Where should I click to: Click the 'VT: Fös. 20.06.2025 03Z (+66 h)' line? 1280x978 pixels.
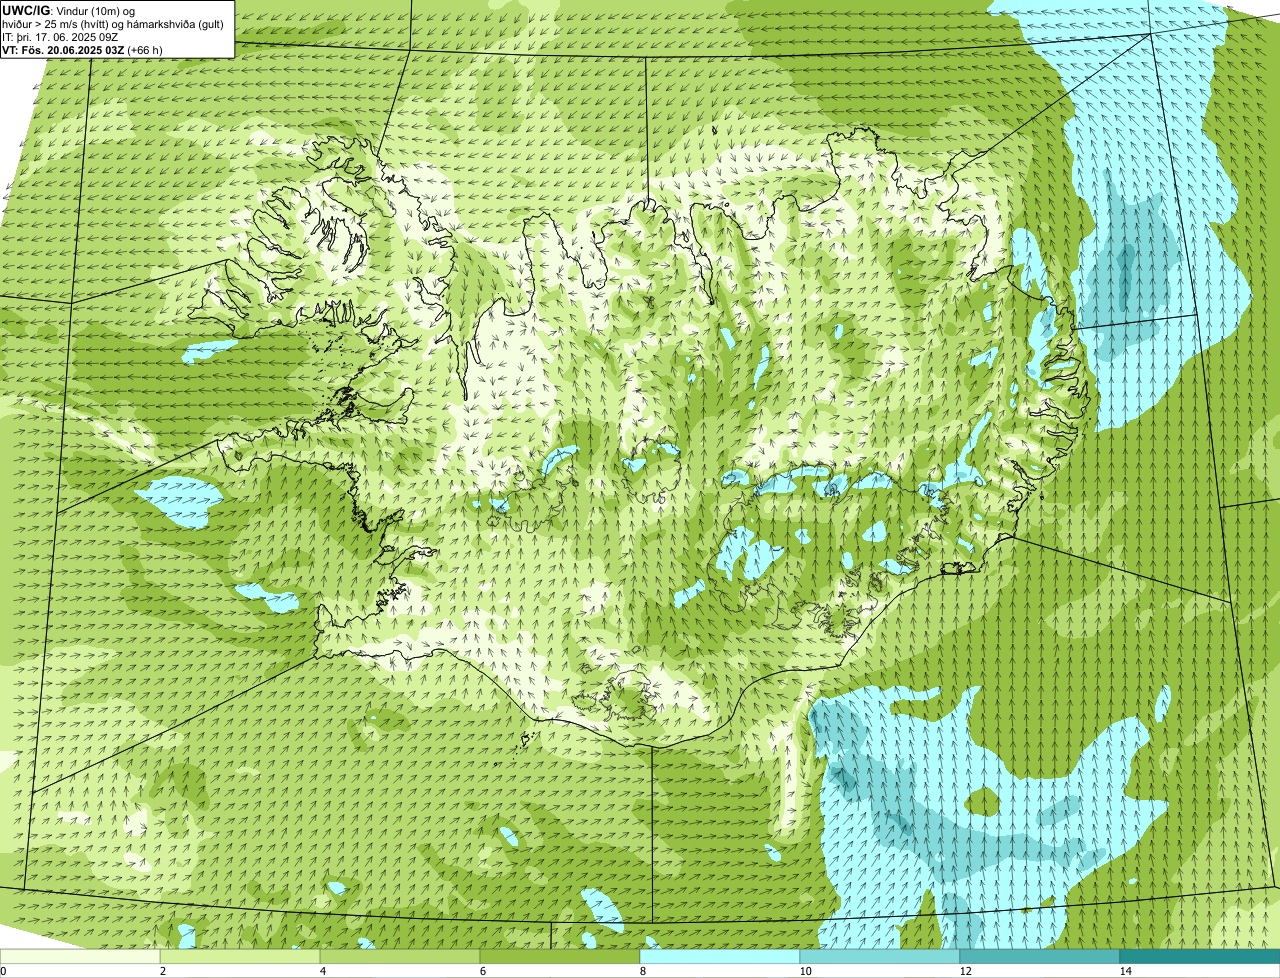tap(83, 50)
